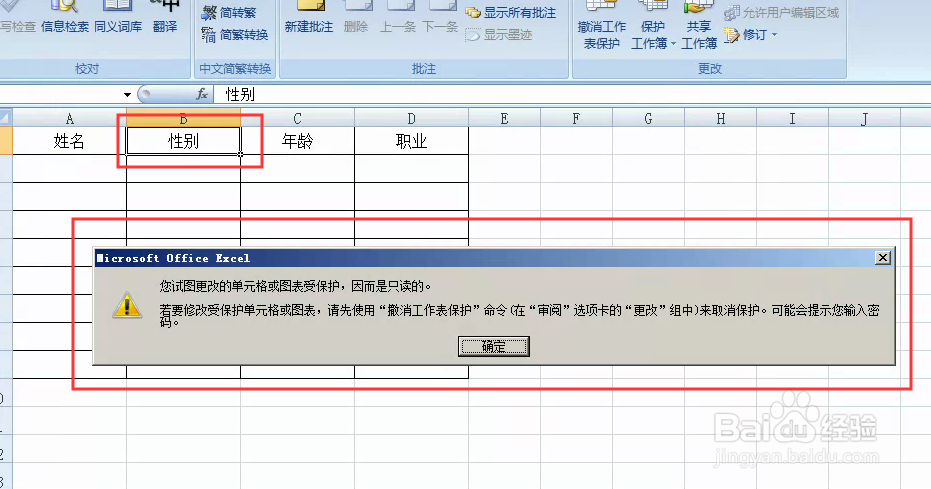Click the formula bar showing 性别

571,94
